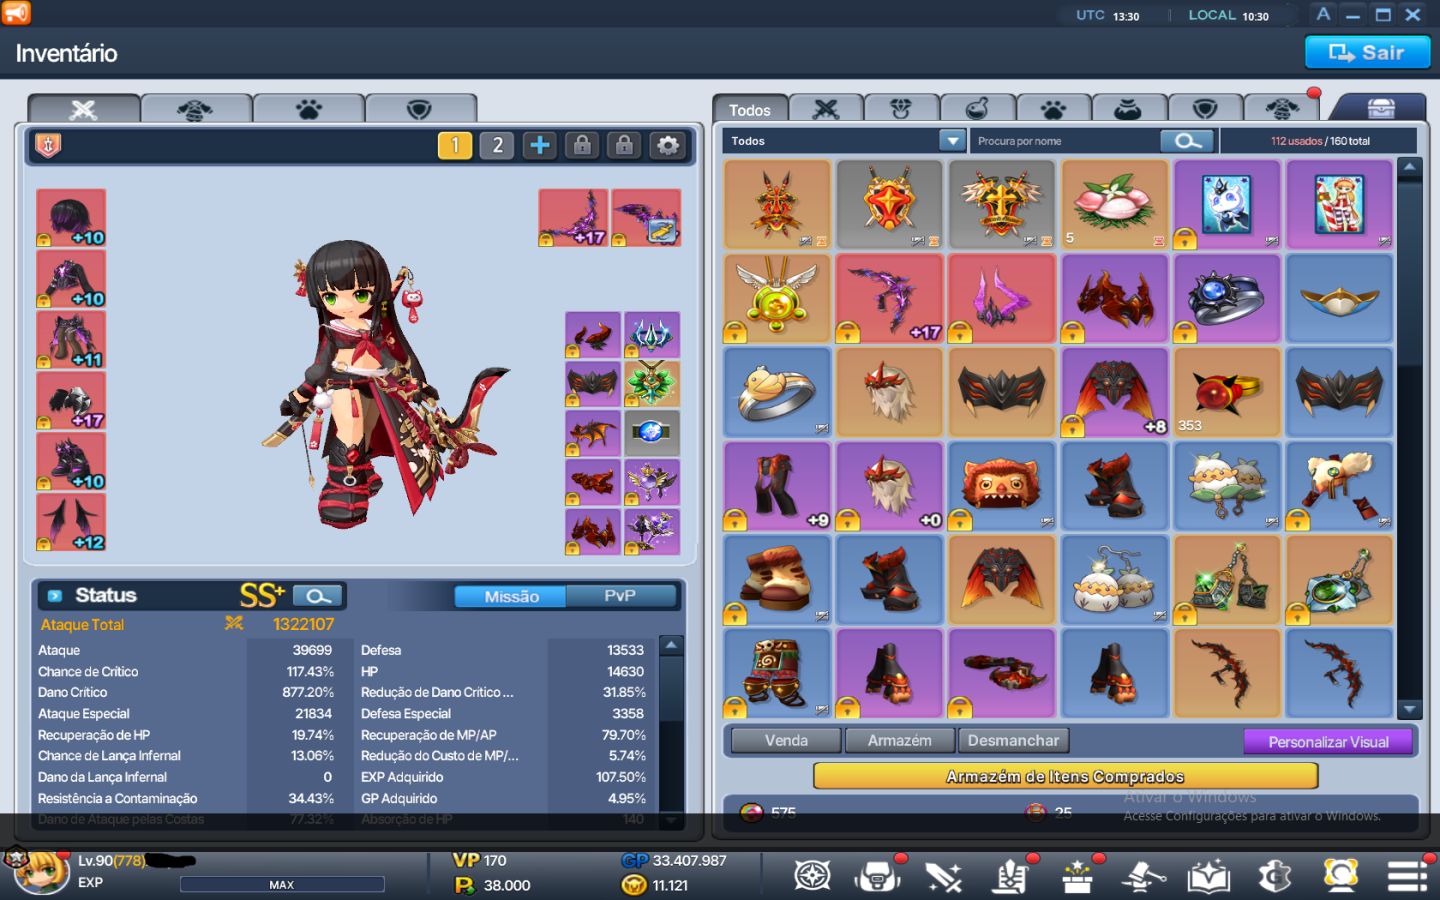Open the hamburger menu in the bottom bar
Image resolution: width=1440 pixels, height=900 pixels.
[1407, 876]
